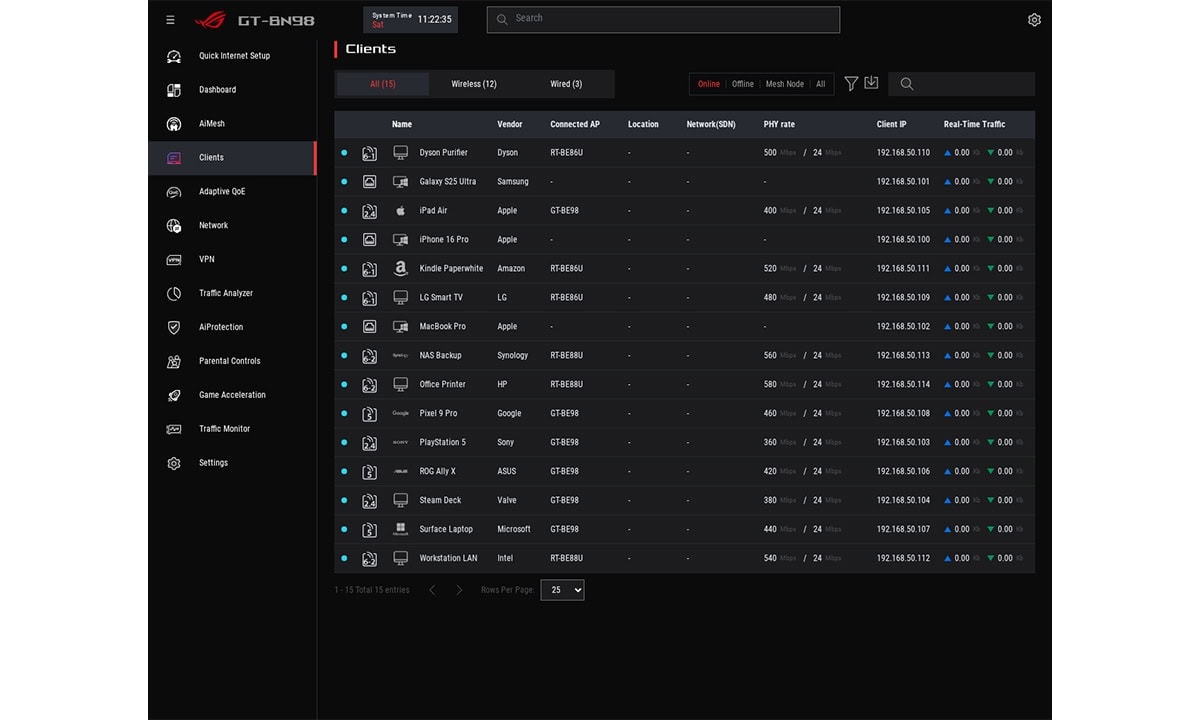Switch to the Wireless (12) tab
This screenshot has height=720, width=1200.
click(474, 84)
